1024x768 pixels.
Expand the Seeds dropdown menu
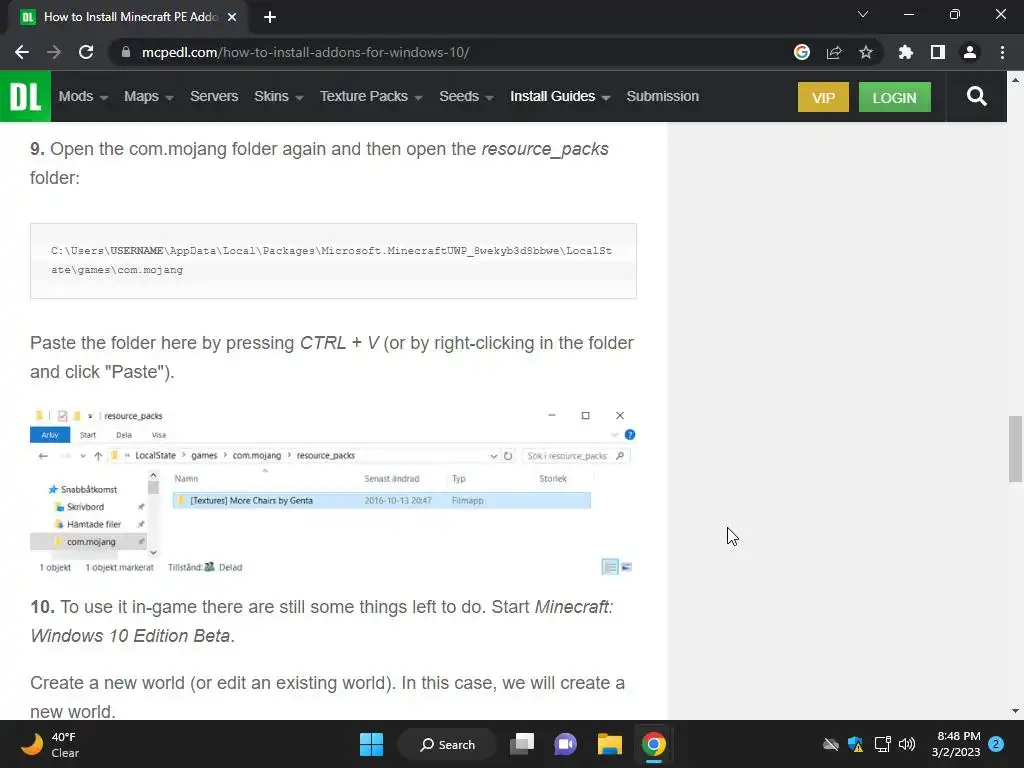(466, 97)
